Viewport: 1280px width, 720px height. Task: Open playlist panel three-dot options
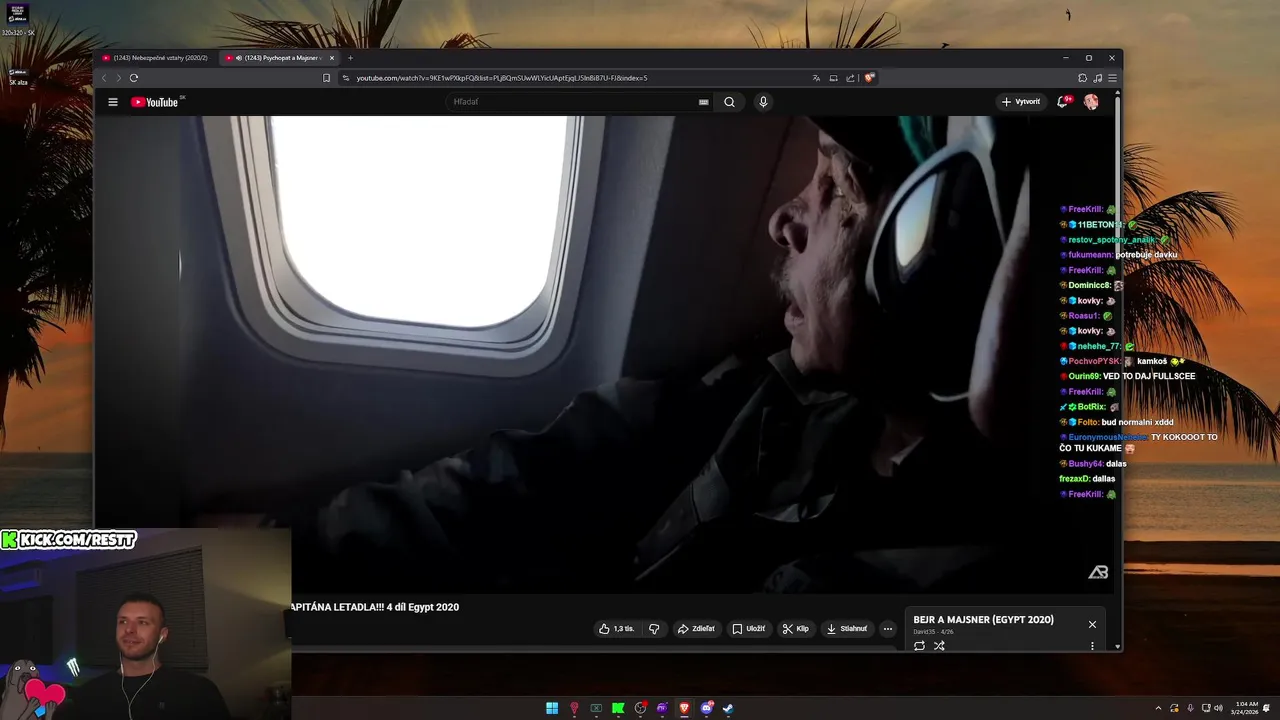[1092, 646]
